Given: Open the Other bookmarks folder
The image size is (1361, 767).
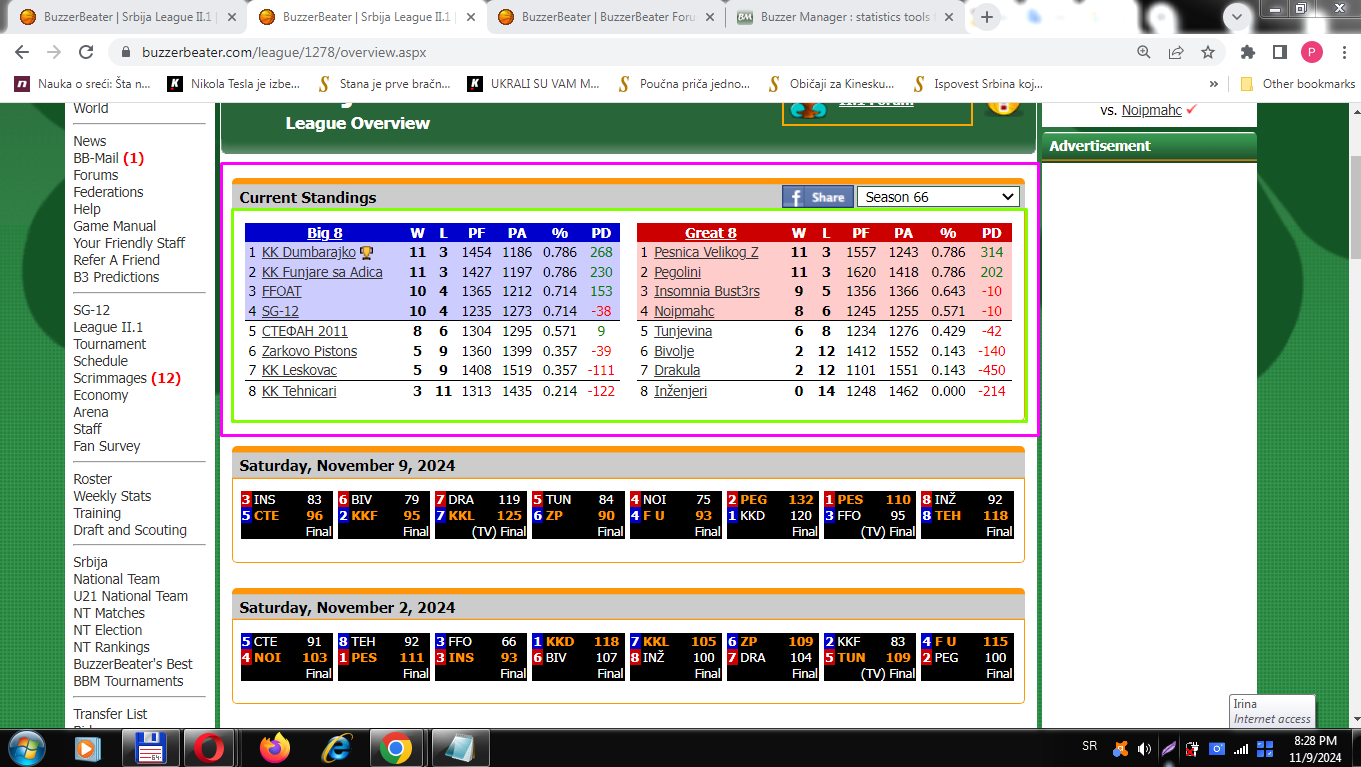Looking at the screenshot, I should tap(1297, 84).
